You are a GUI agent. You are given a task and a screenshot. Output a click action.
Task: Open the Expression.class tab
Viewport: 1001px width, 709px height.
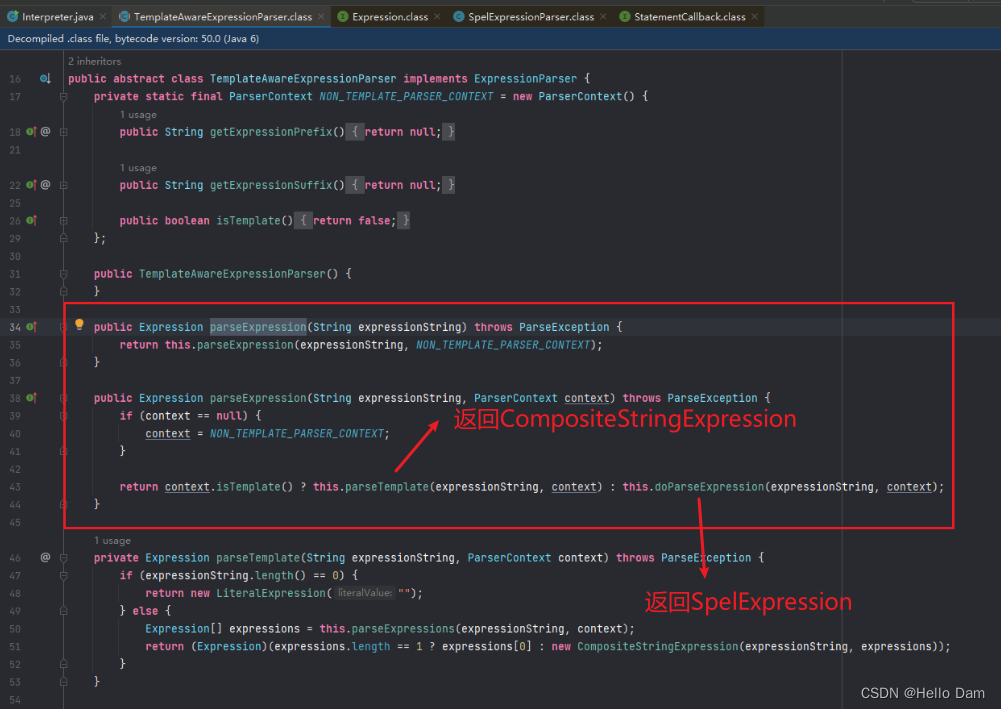pos(389,17)
